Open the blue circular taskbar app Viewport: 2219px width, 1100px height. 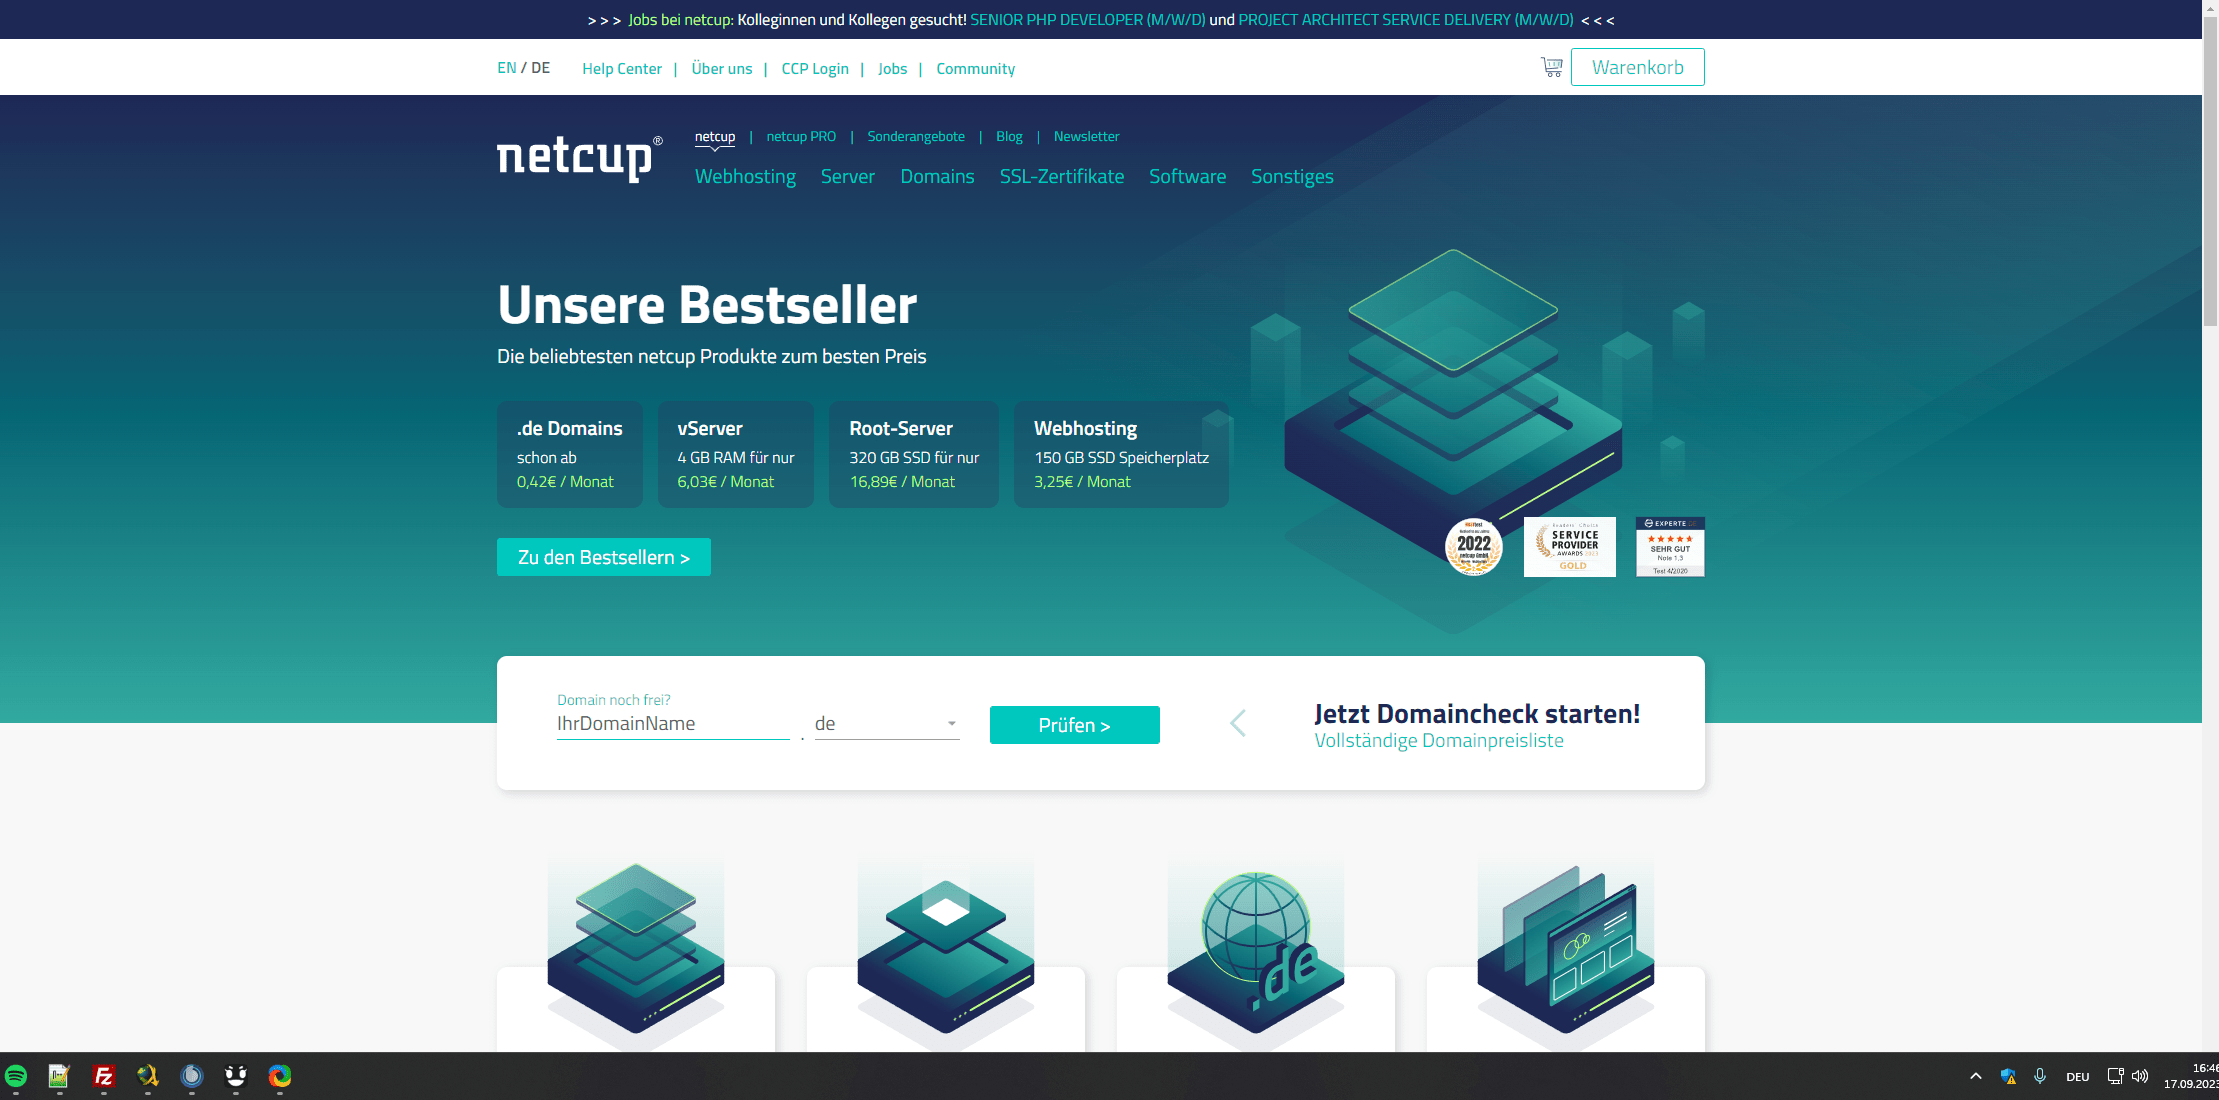click(x=192, y=1076)
